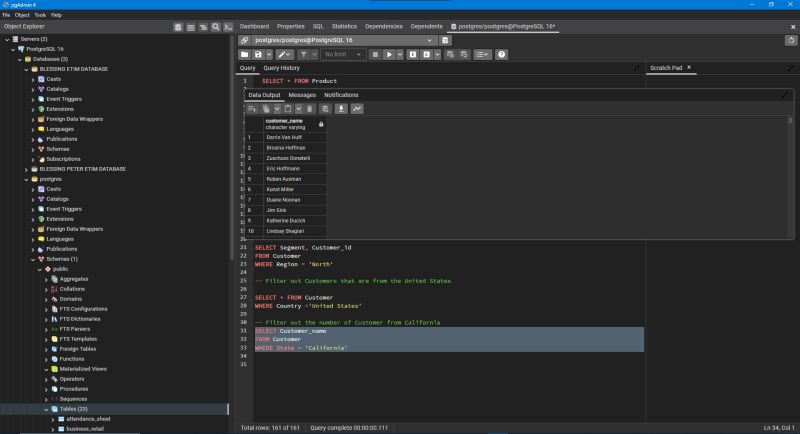The height and width of the screenshot is (434, 800).
Task: Open the PSQL Tool terminal icon
Action: [229, 26]
